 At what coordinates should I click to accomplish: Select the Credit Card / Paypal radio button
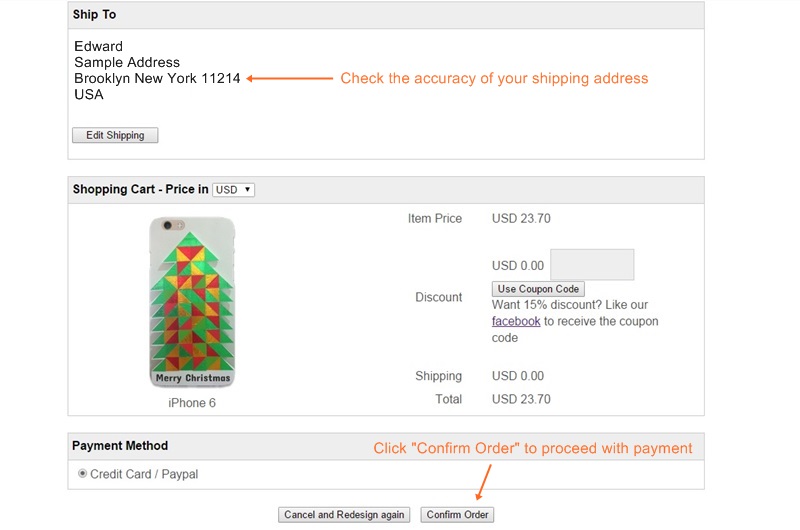(x=83, y=473)
